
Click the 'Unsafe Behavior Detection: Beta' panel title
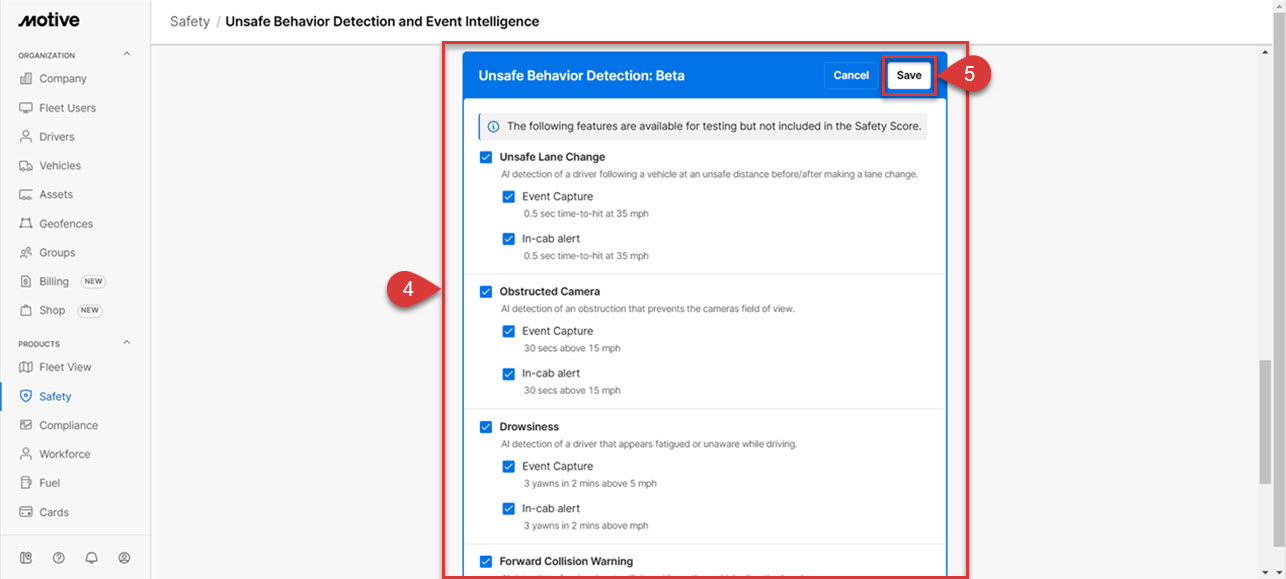pyautogui.click(x=582, y=76)
